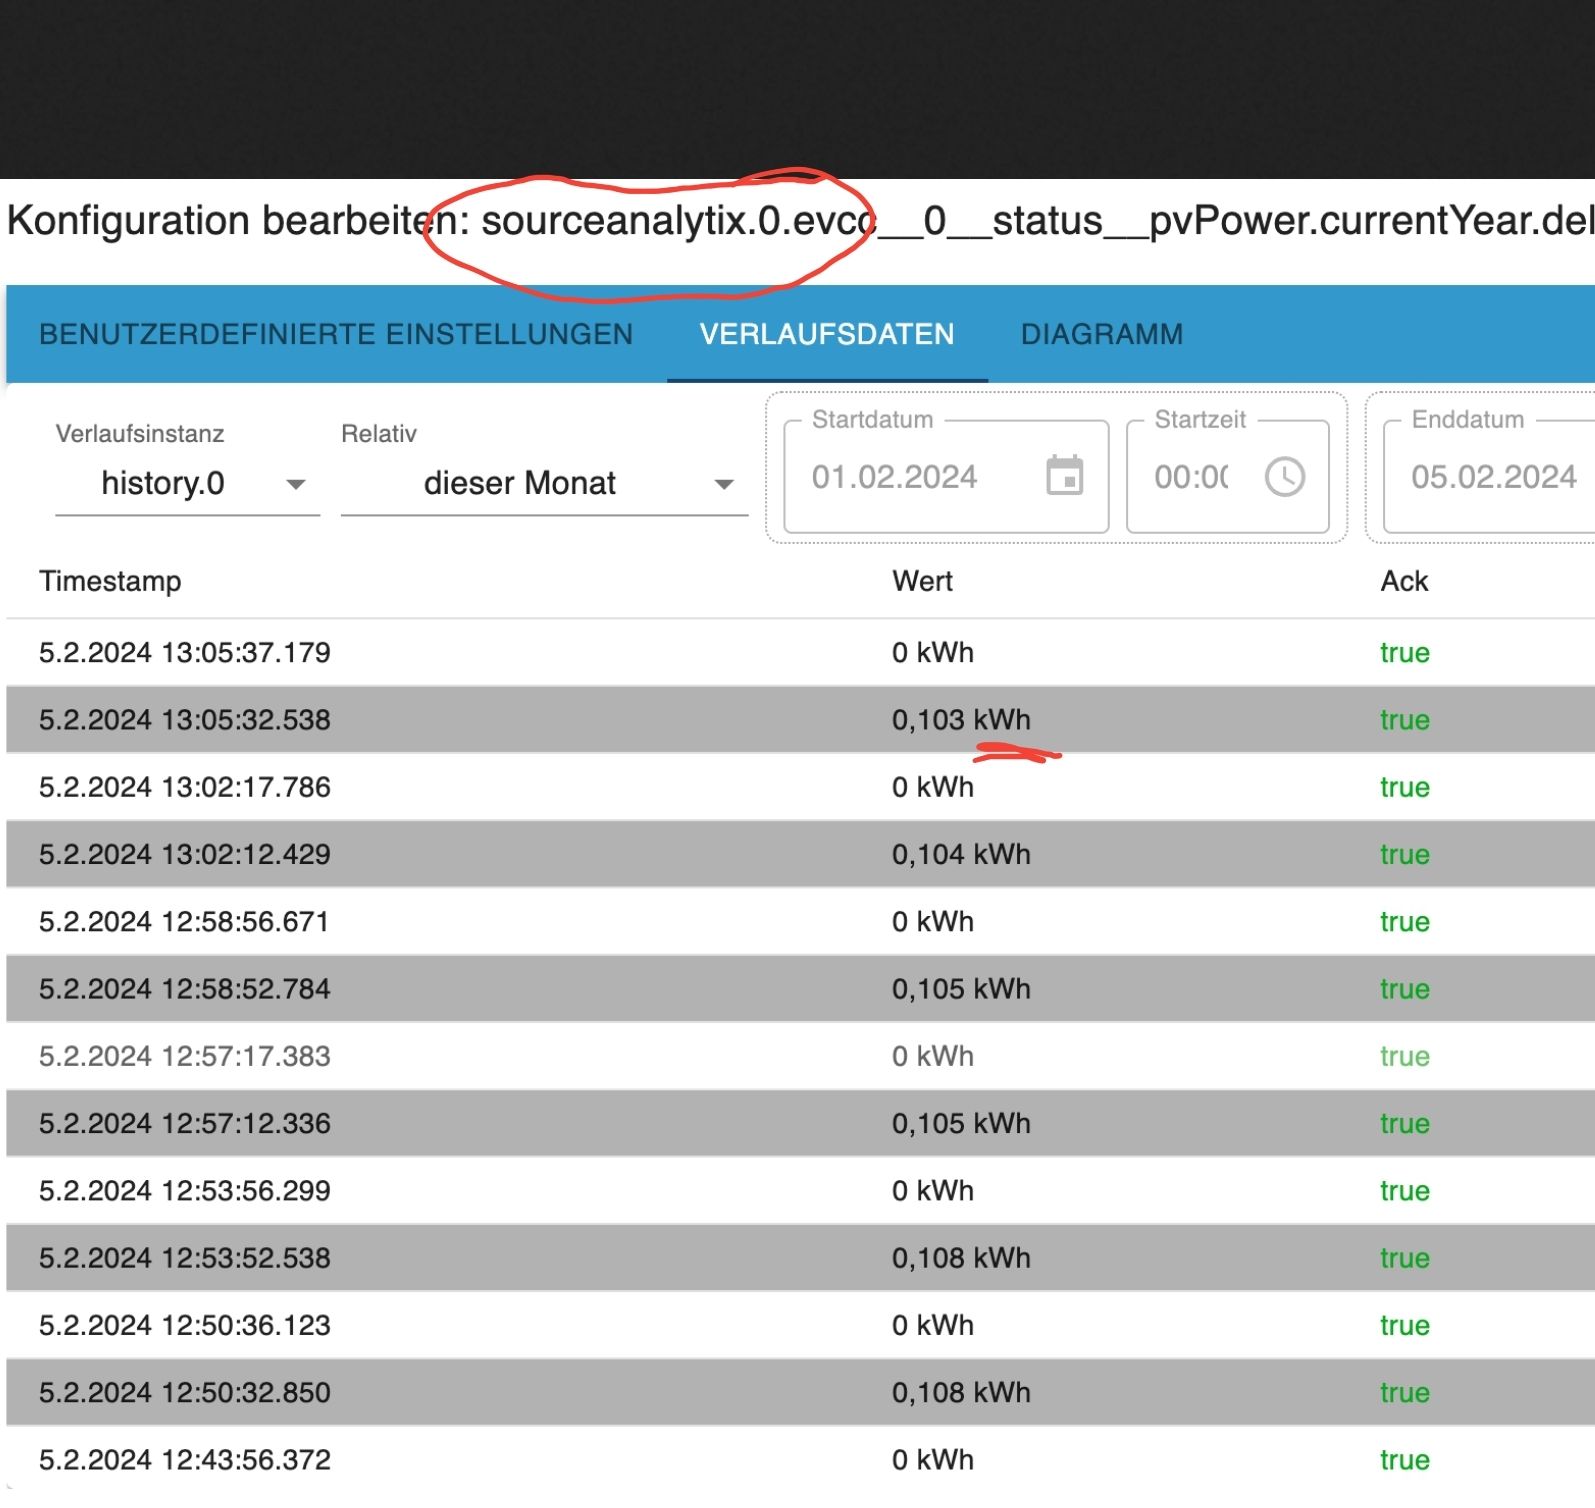Click Ack 'true' in the 12:53:56.299 row
The height and width of the screenshot is (1508, 1595).
point(1405,1190)
